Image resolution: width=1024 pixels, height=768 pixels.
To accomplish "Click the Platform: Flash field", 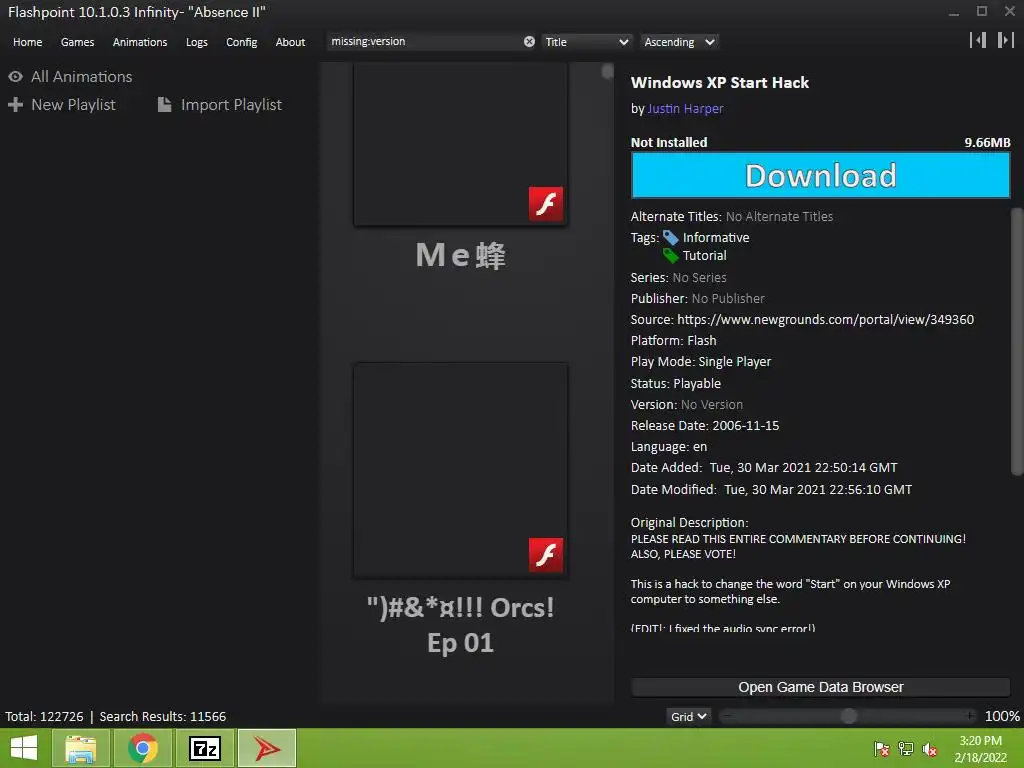I will tap(673, 340).
